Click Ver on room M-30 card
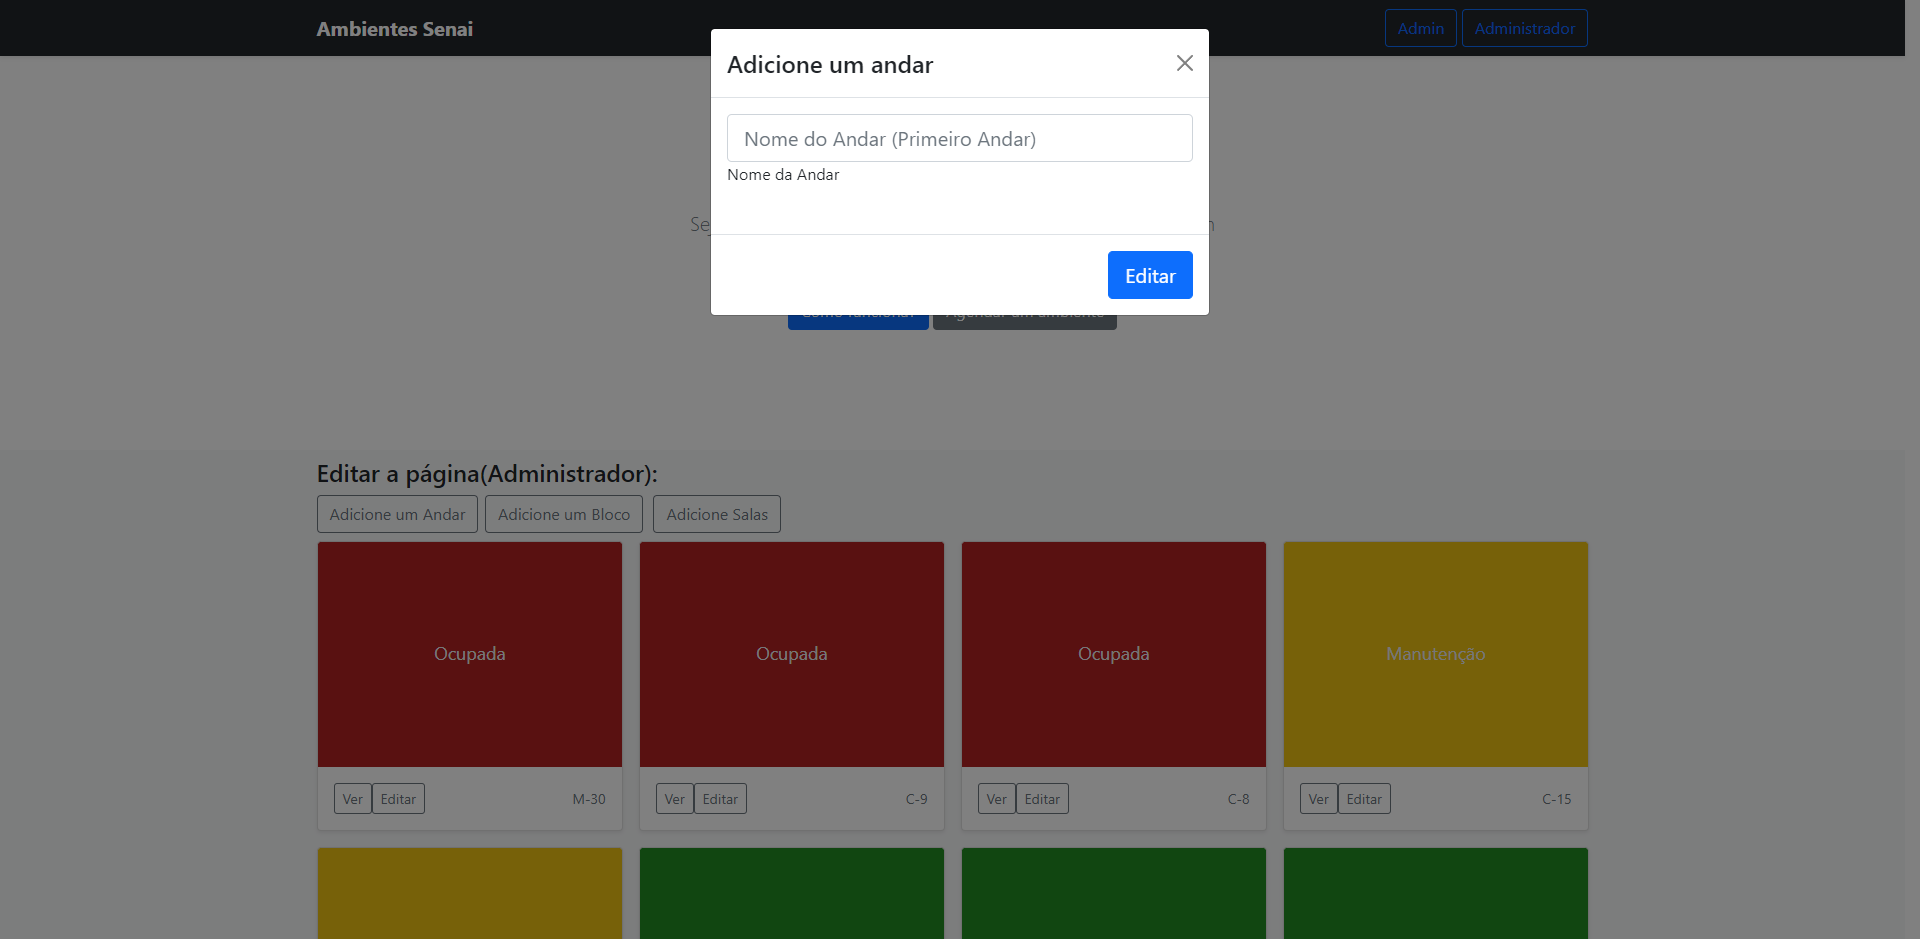The image size is (1920, 939). pos(352,799)
